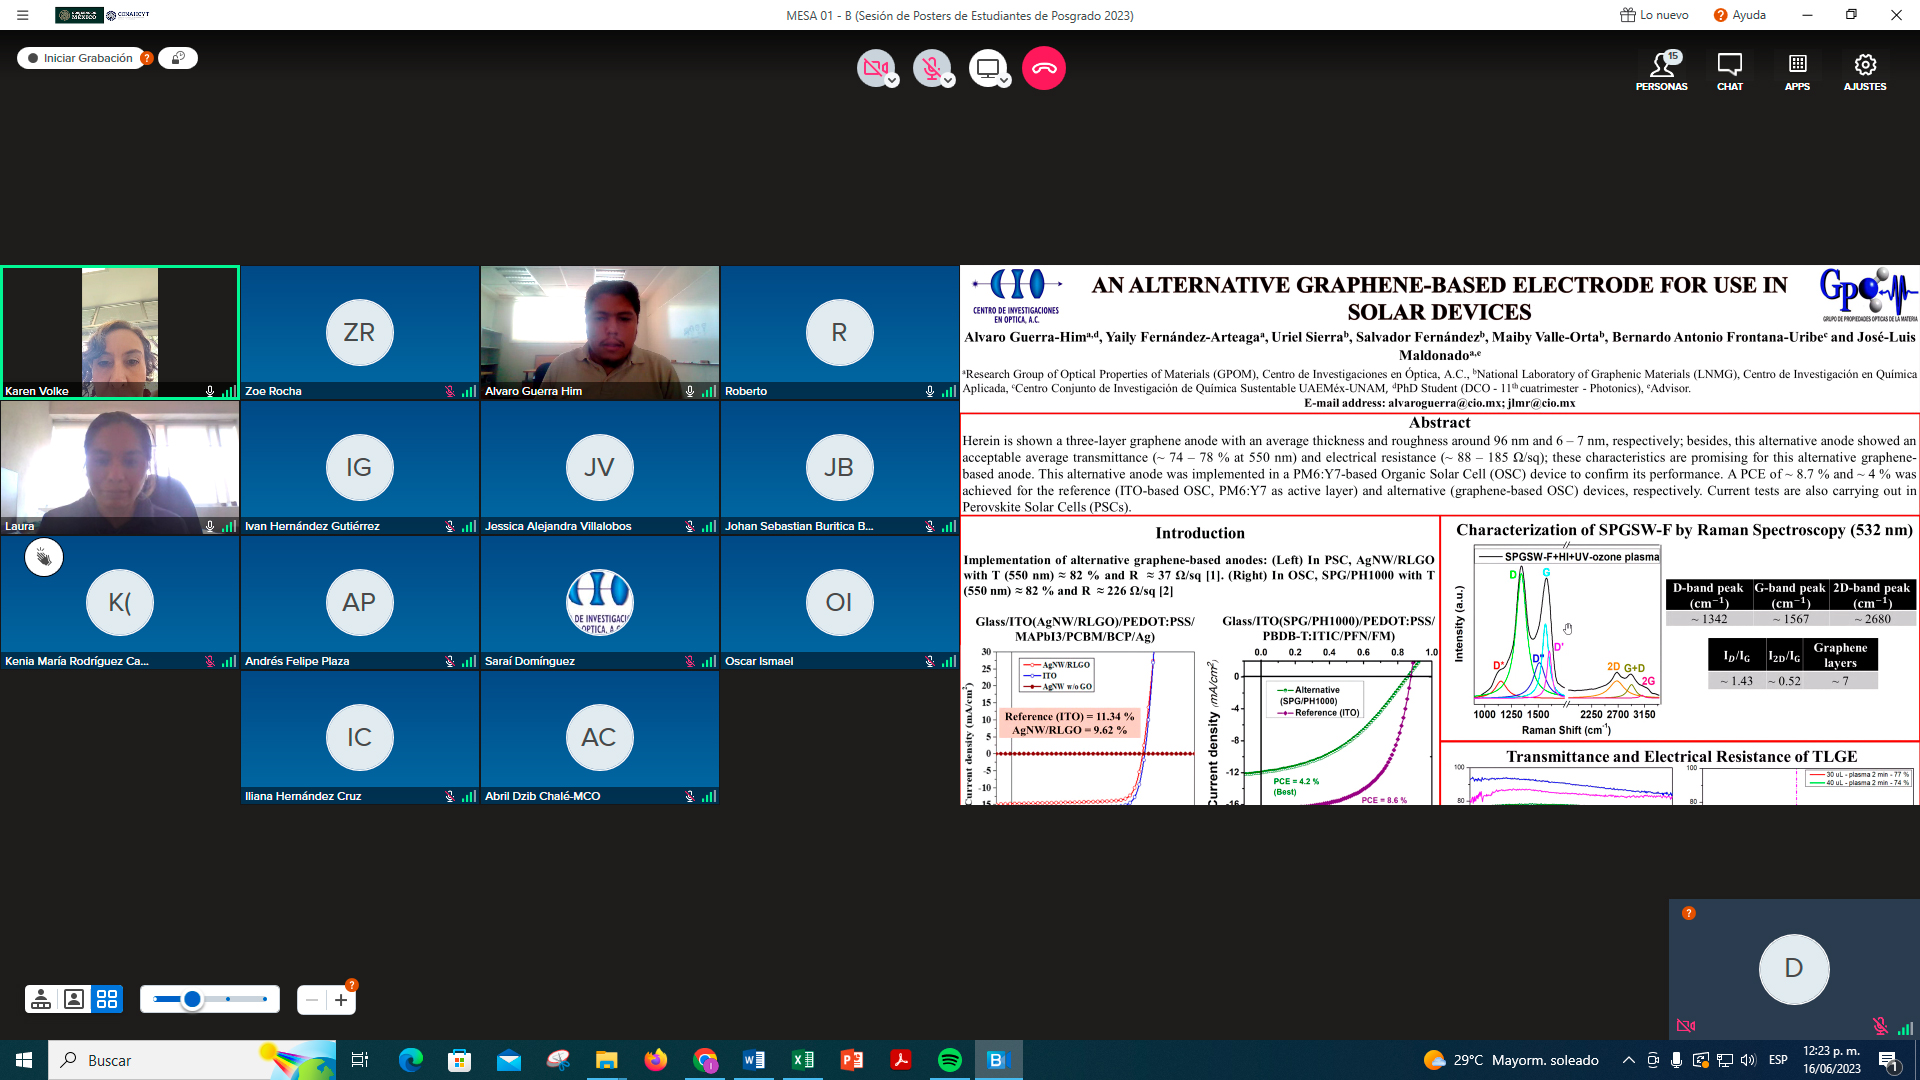
Task: Click the lock meeting icon beside recording
Action: click(x=178, y=58)
